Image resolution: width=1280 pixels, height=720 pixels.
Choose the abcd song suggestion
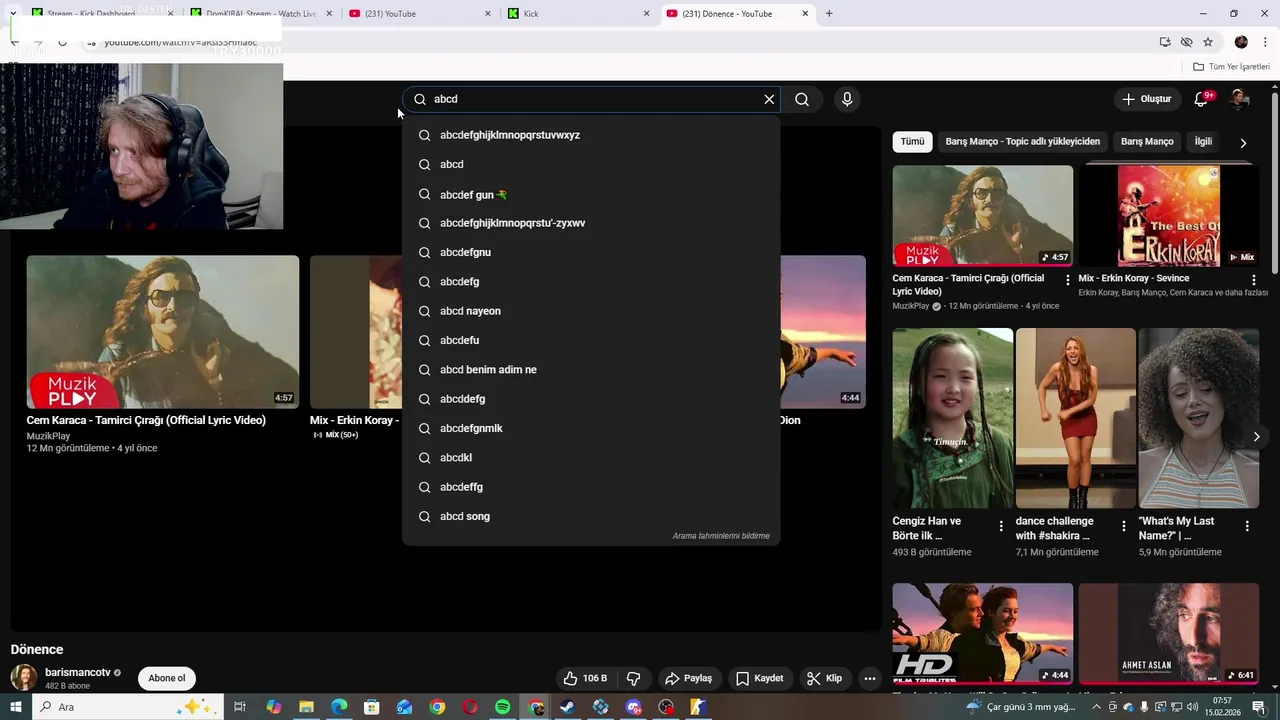coord(591,516)
